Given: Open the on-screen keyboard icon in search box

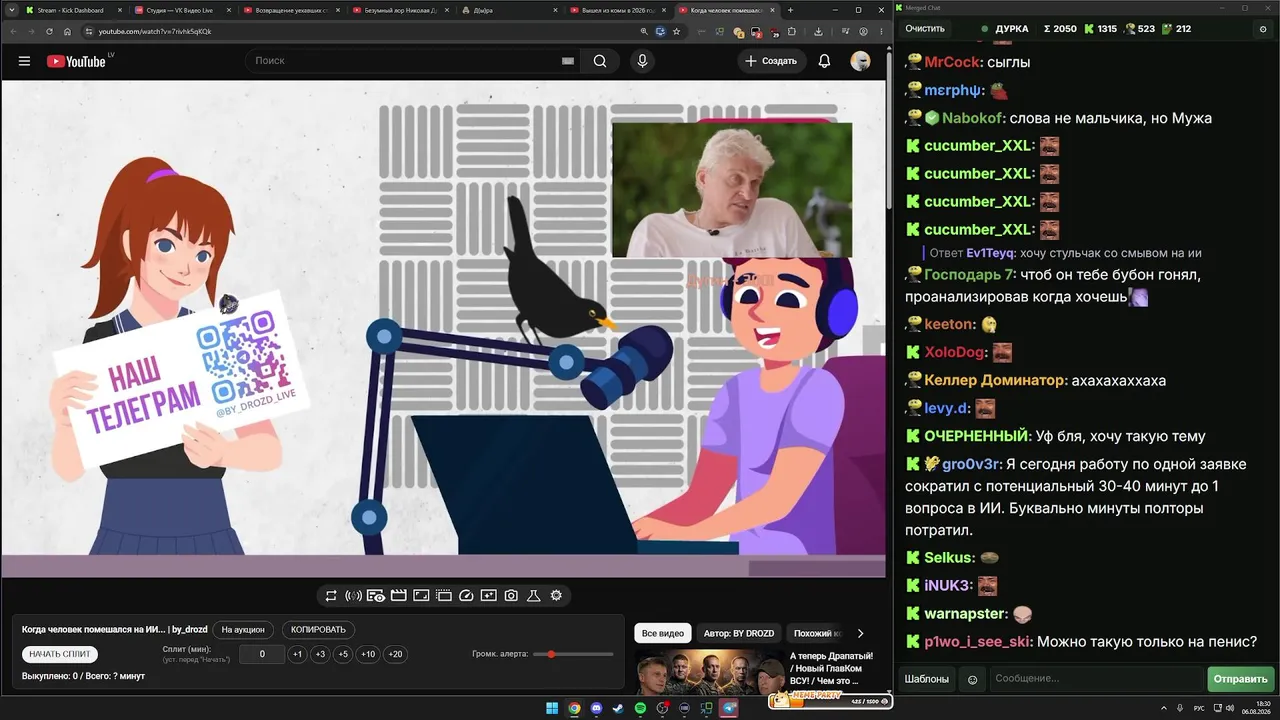Looking at the screenshot, I should tap(568, 61).
